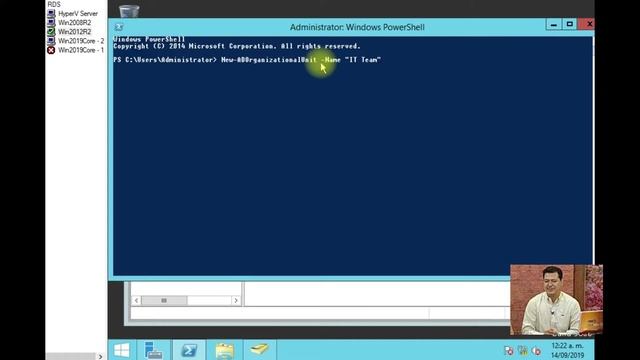The image size is (640, 360).
Task: Open the Win2012R2 server entry
Action: [75, 31]
